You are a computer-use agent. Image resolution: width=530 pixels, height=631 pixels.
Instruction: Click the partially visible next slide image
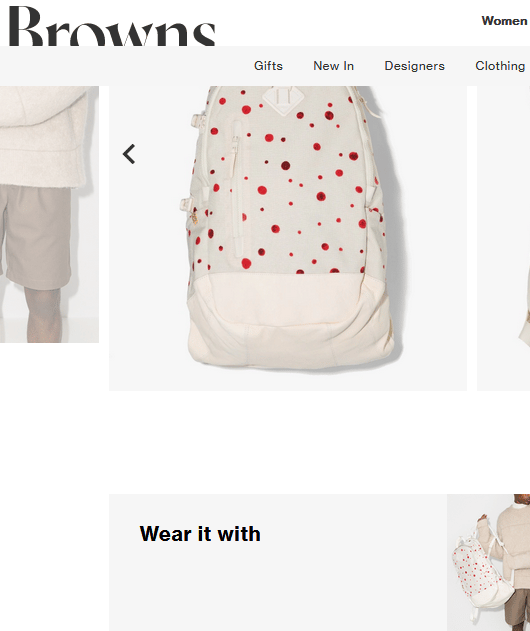(503, 238)
